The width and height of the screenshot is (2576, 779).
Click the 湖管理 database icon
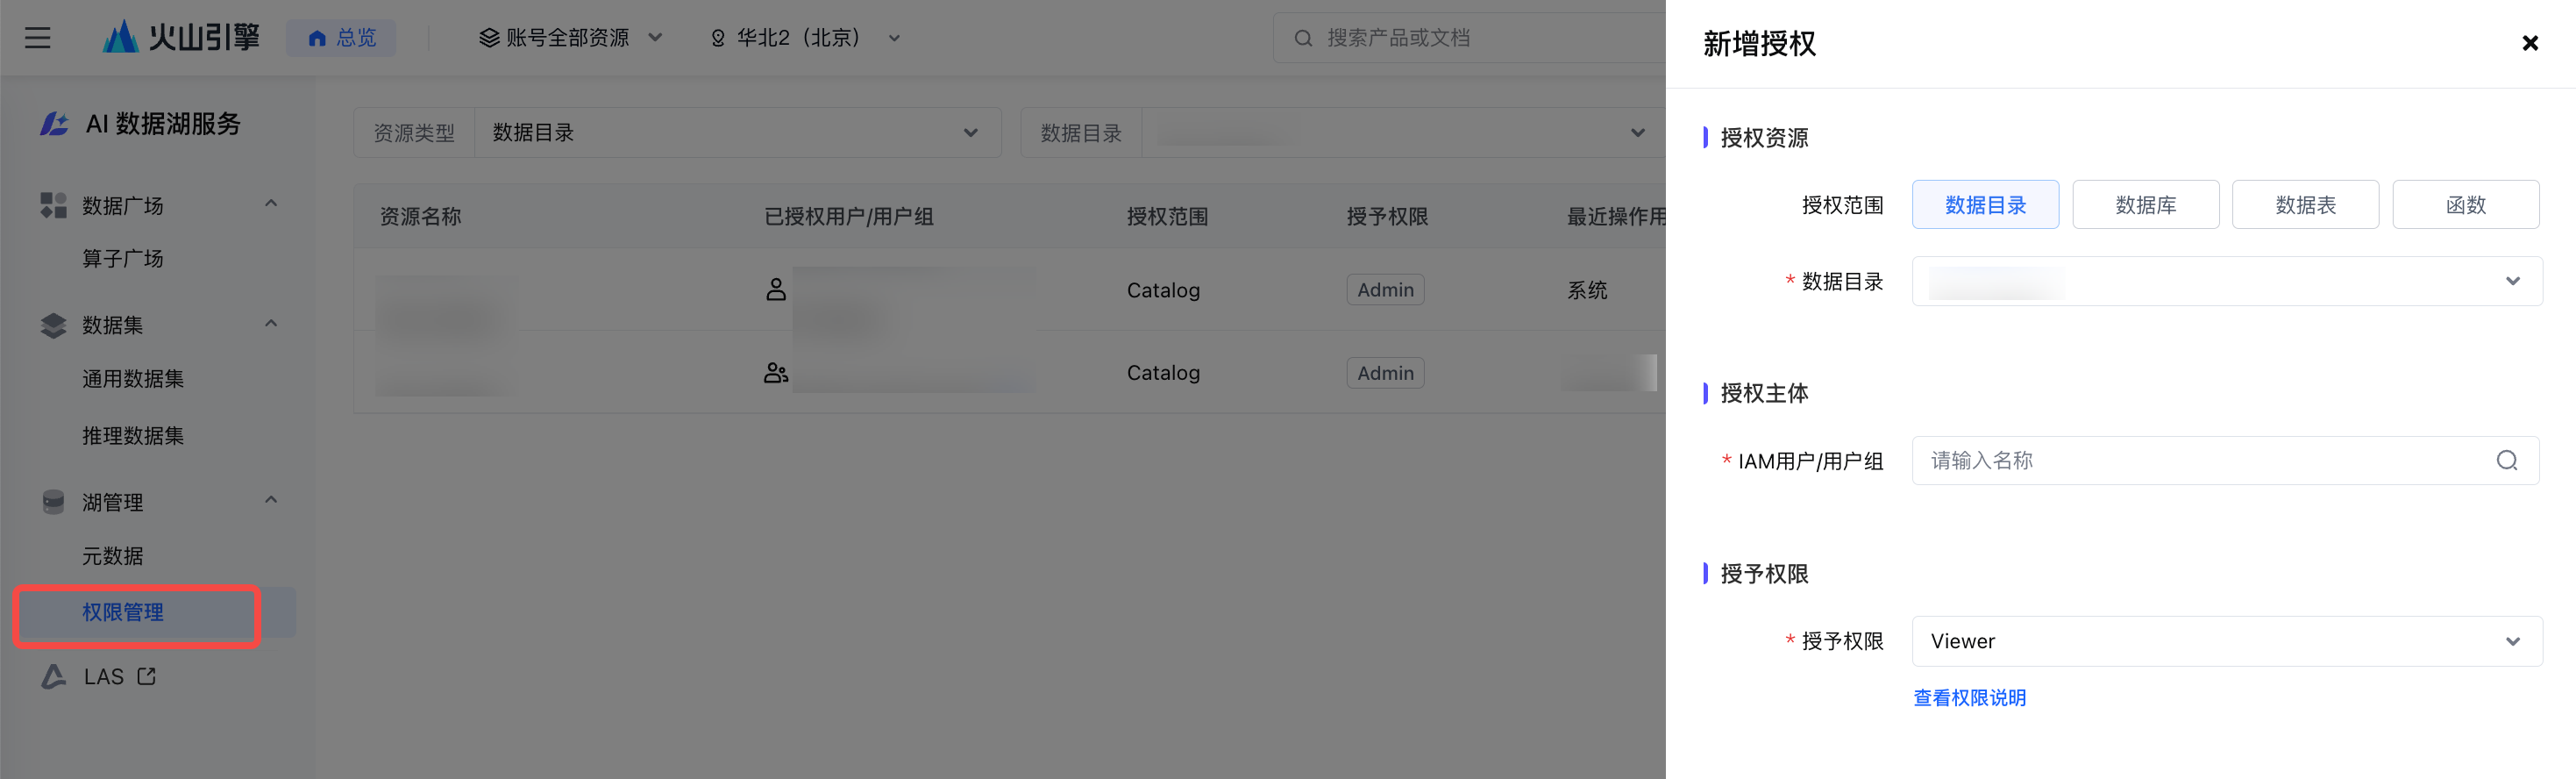point(53,502)
